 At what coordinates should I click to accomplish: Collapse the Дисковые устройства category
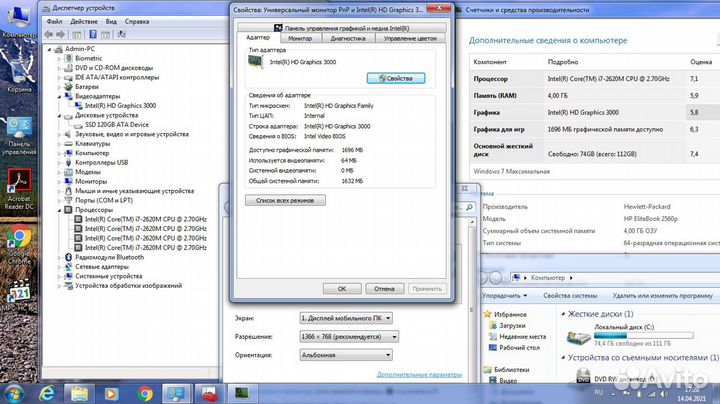point(59,115)
